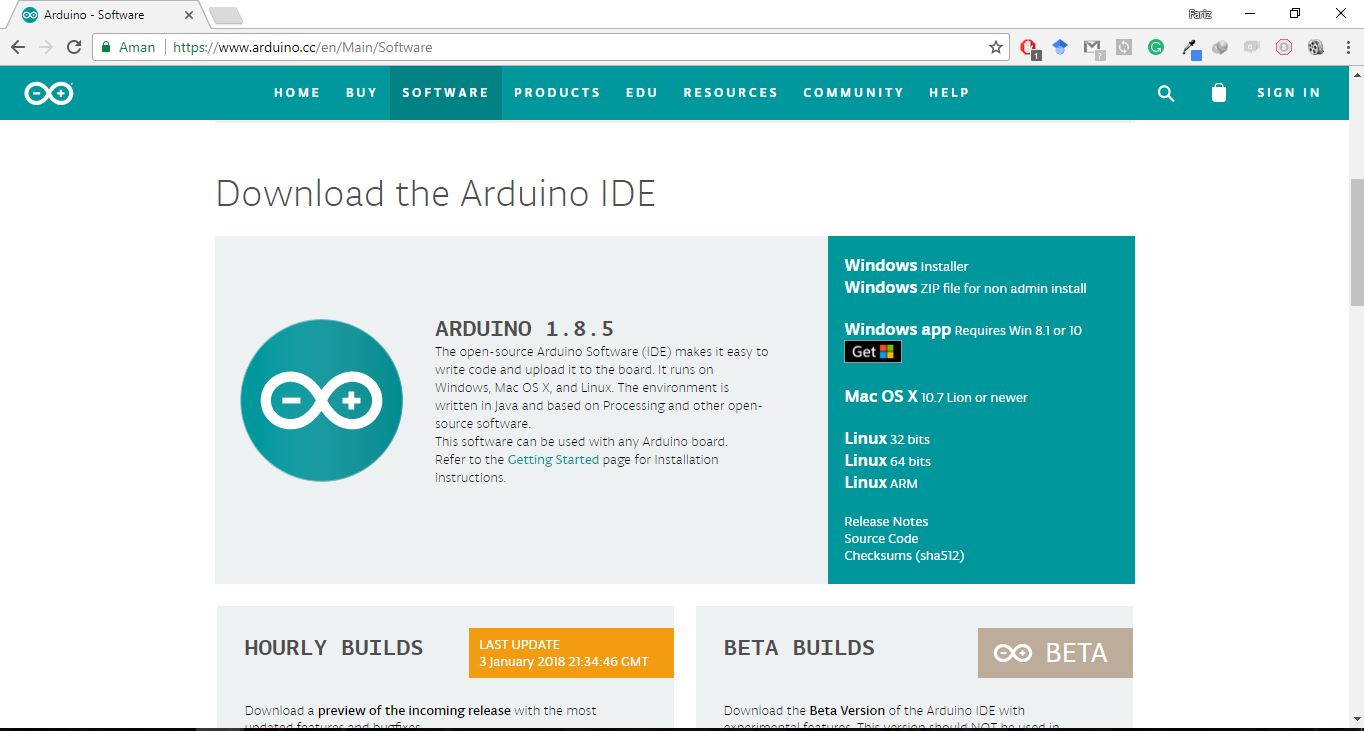Close the Arduino - Software tab
The image size is (1364, 731).
[189, 15]
